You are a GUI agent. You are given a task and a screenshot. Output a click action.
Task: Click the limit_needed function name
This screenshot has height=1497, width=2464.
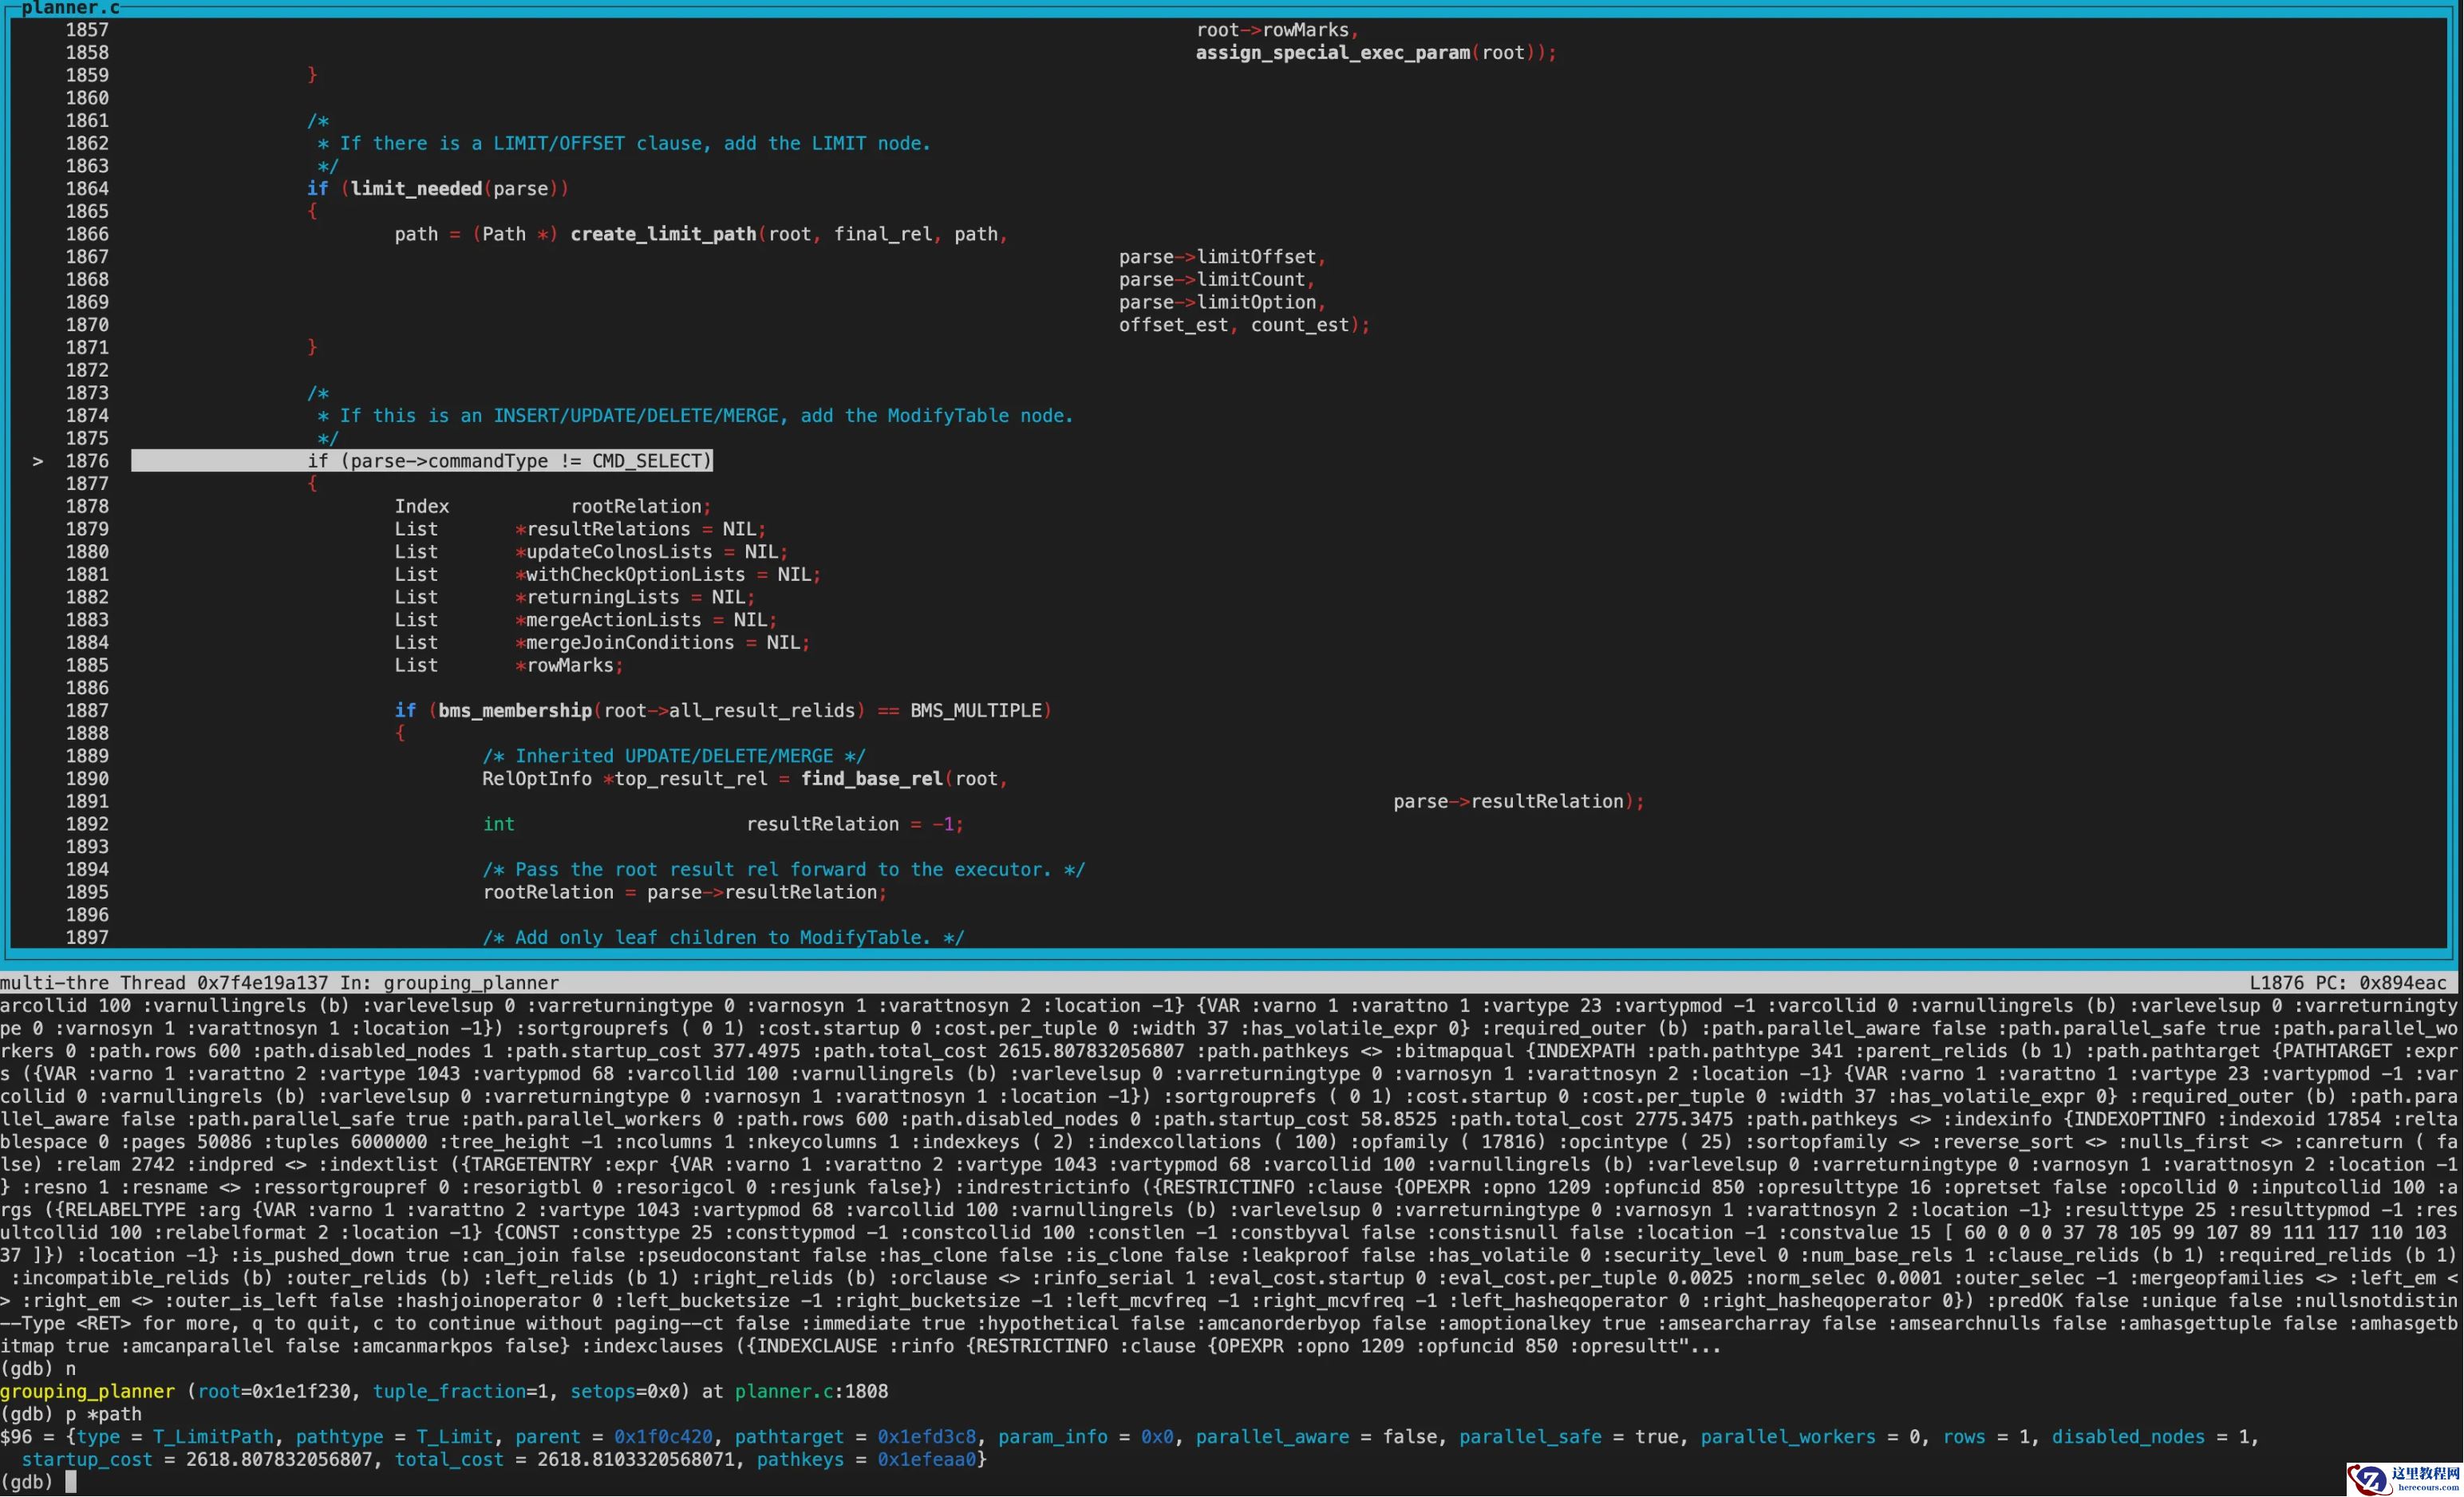click(x=416, y=189)
